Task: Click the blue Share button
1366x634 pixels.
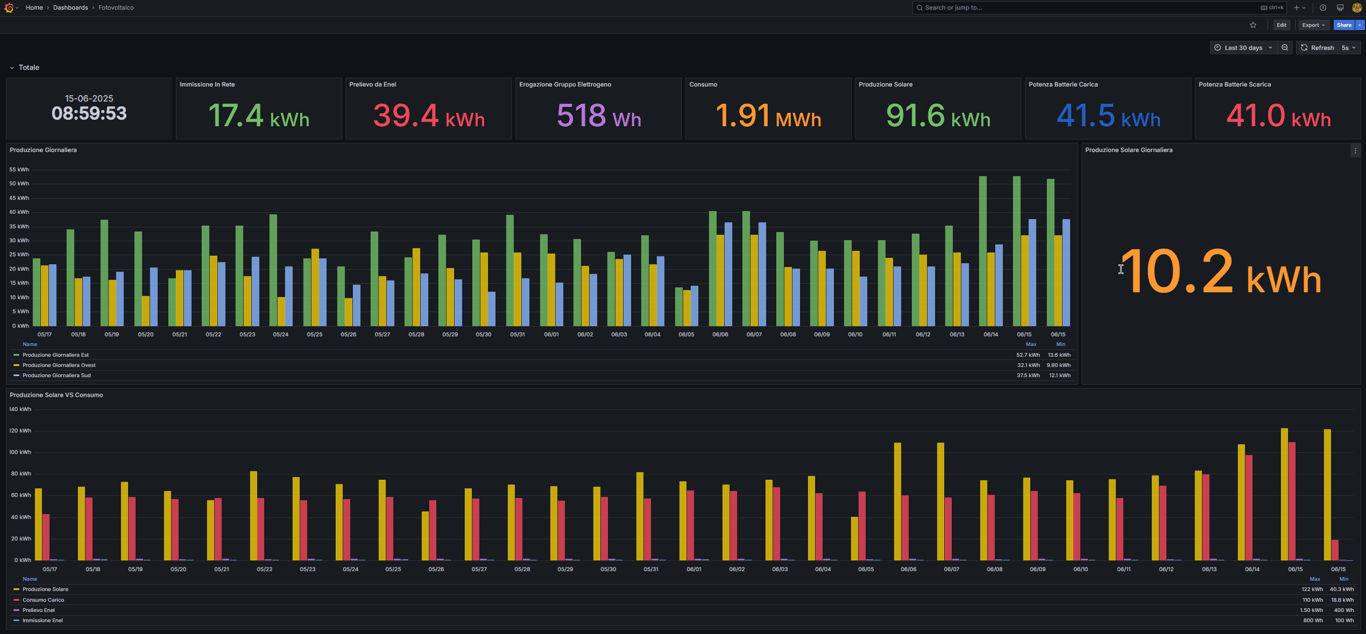Action: (x=1343, y=25)
